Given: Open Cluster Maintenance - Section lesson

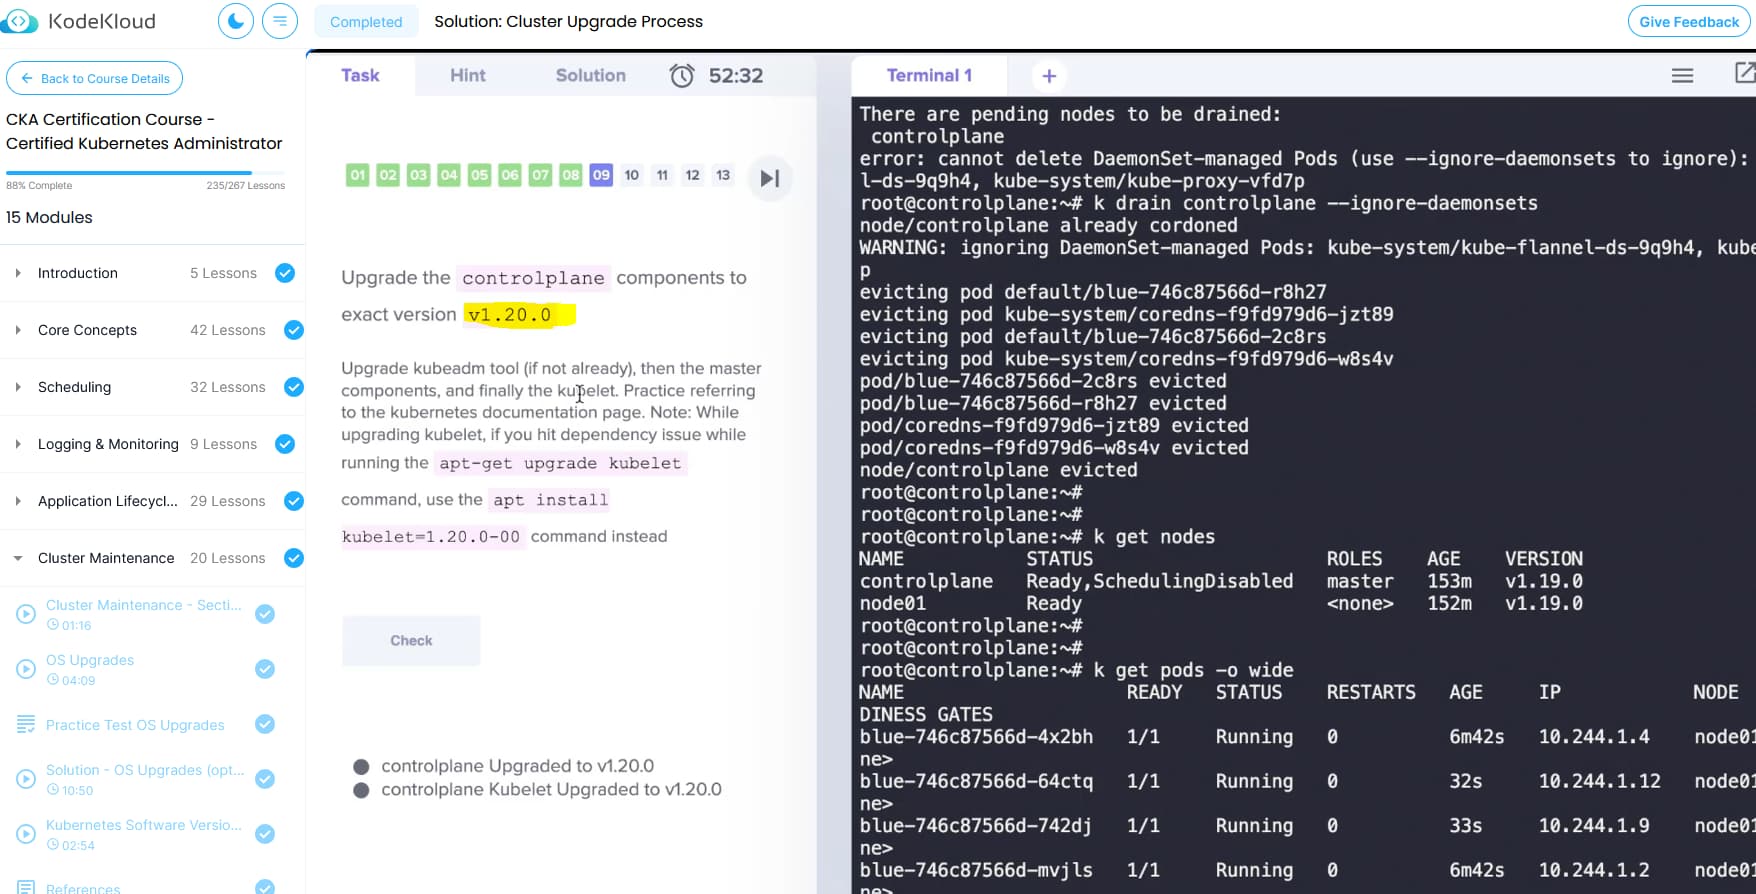Looking at the screenshot, I should (144, 605).
